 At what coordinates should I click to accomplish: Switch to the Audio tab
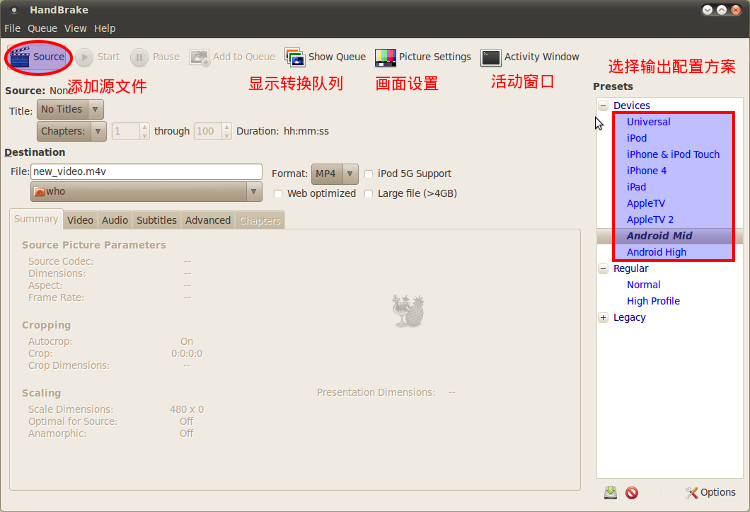(x=115, y=221)
